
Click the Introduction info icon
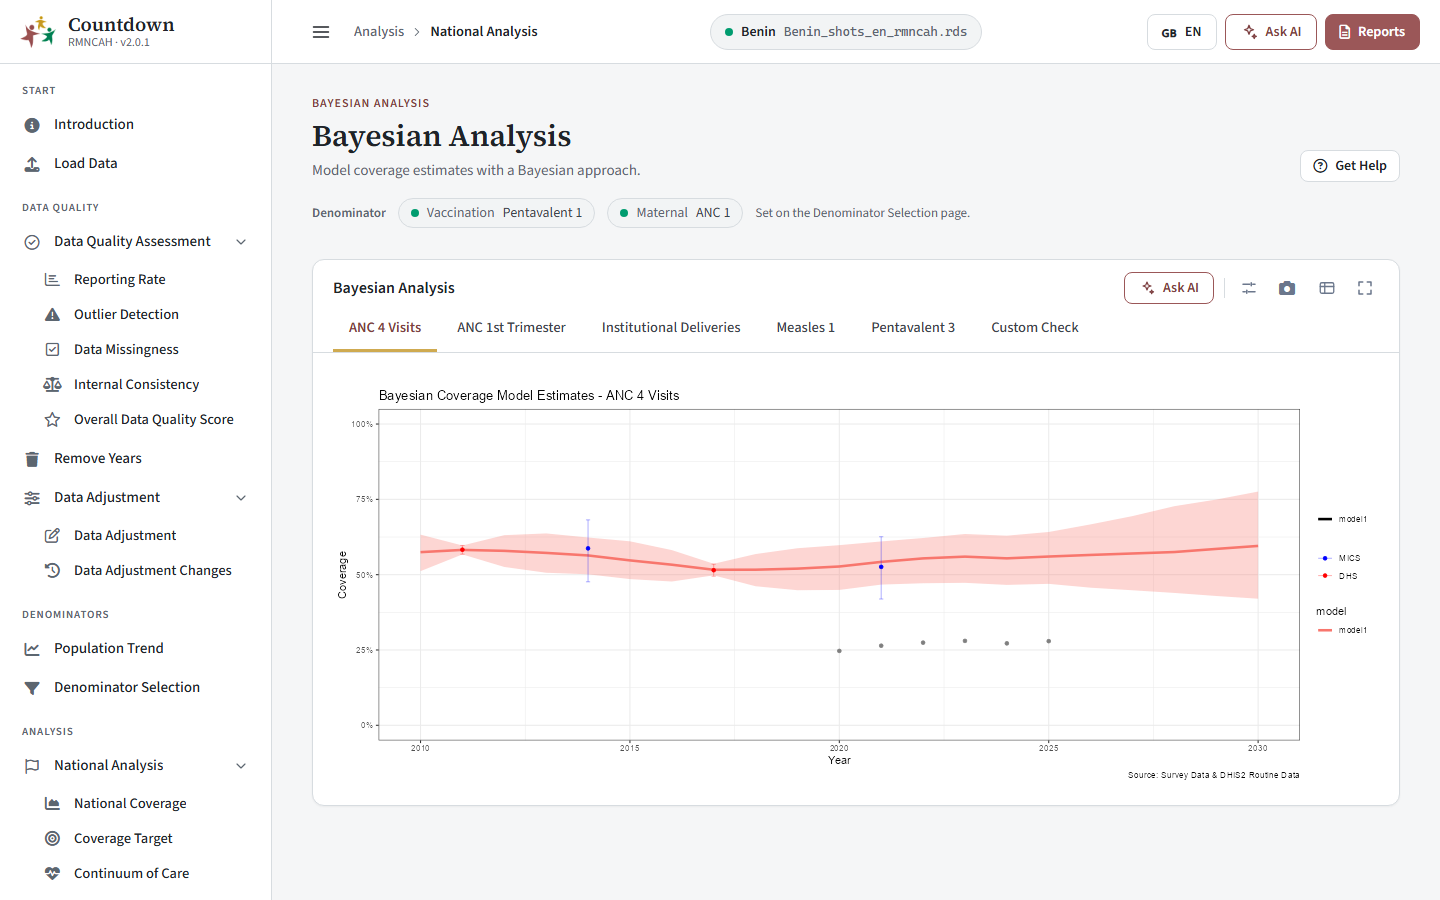32,125
